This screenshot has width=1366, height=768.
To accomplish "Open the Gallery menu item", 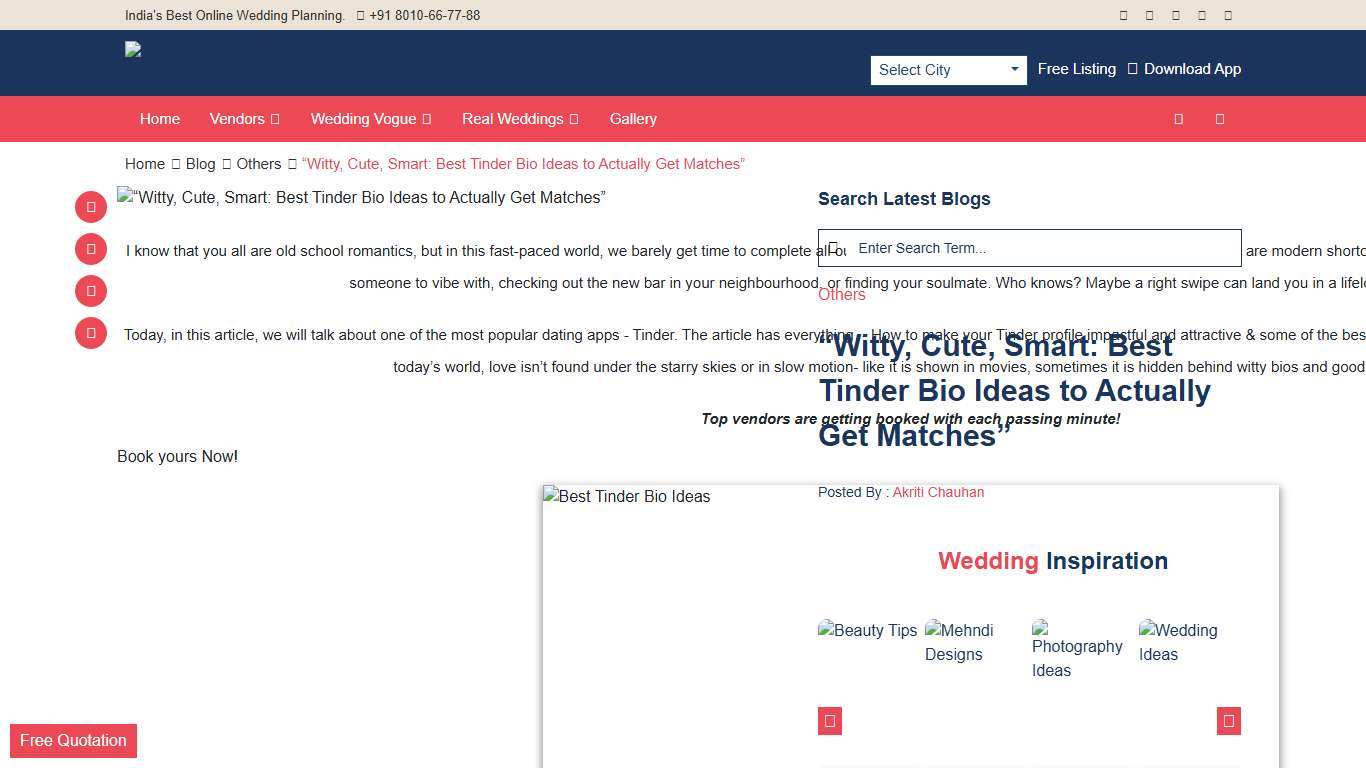I will (633, 119).
